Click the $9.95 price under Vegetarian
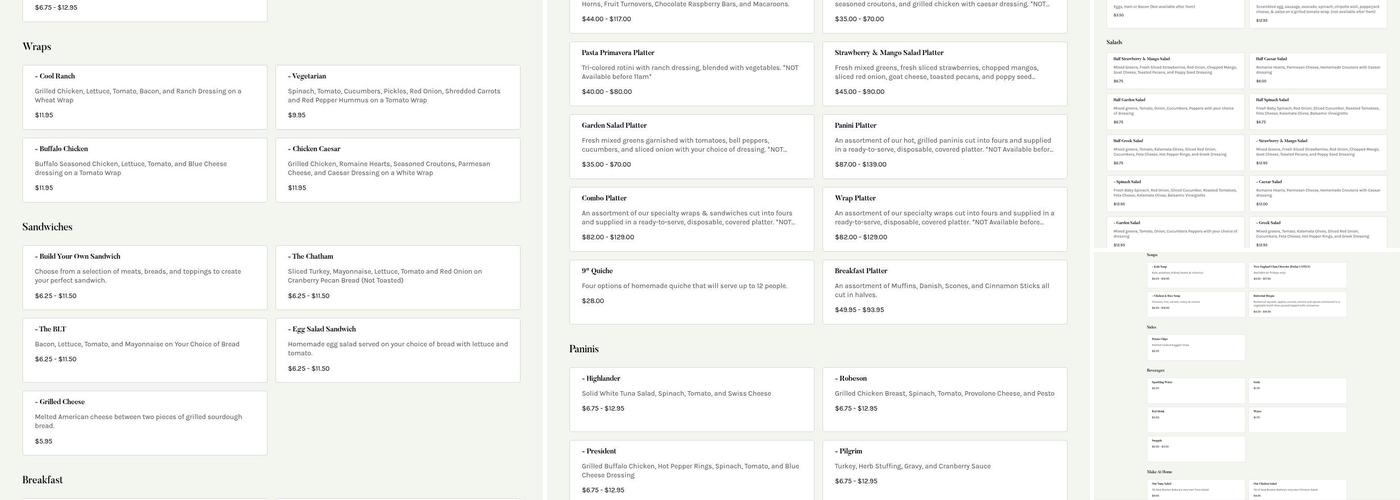The width and height of the screenshot is (1400, 500). 297,115
